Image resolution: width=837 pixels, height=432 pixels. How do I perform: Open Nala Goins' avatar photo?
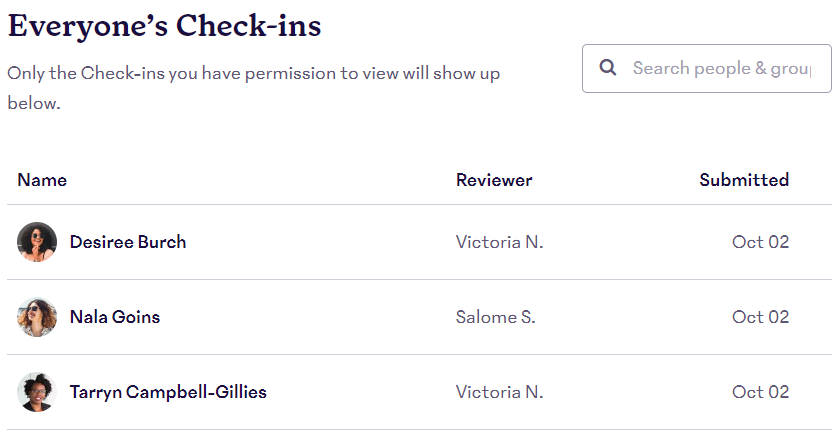[x=37, y=317]
